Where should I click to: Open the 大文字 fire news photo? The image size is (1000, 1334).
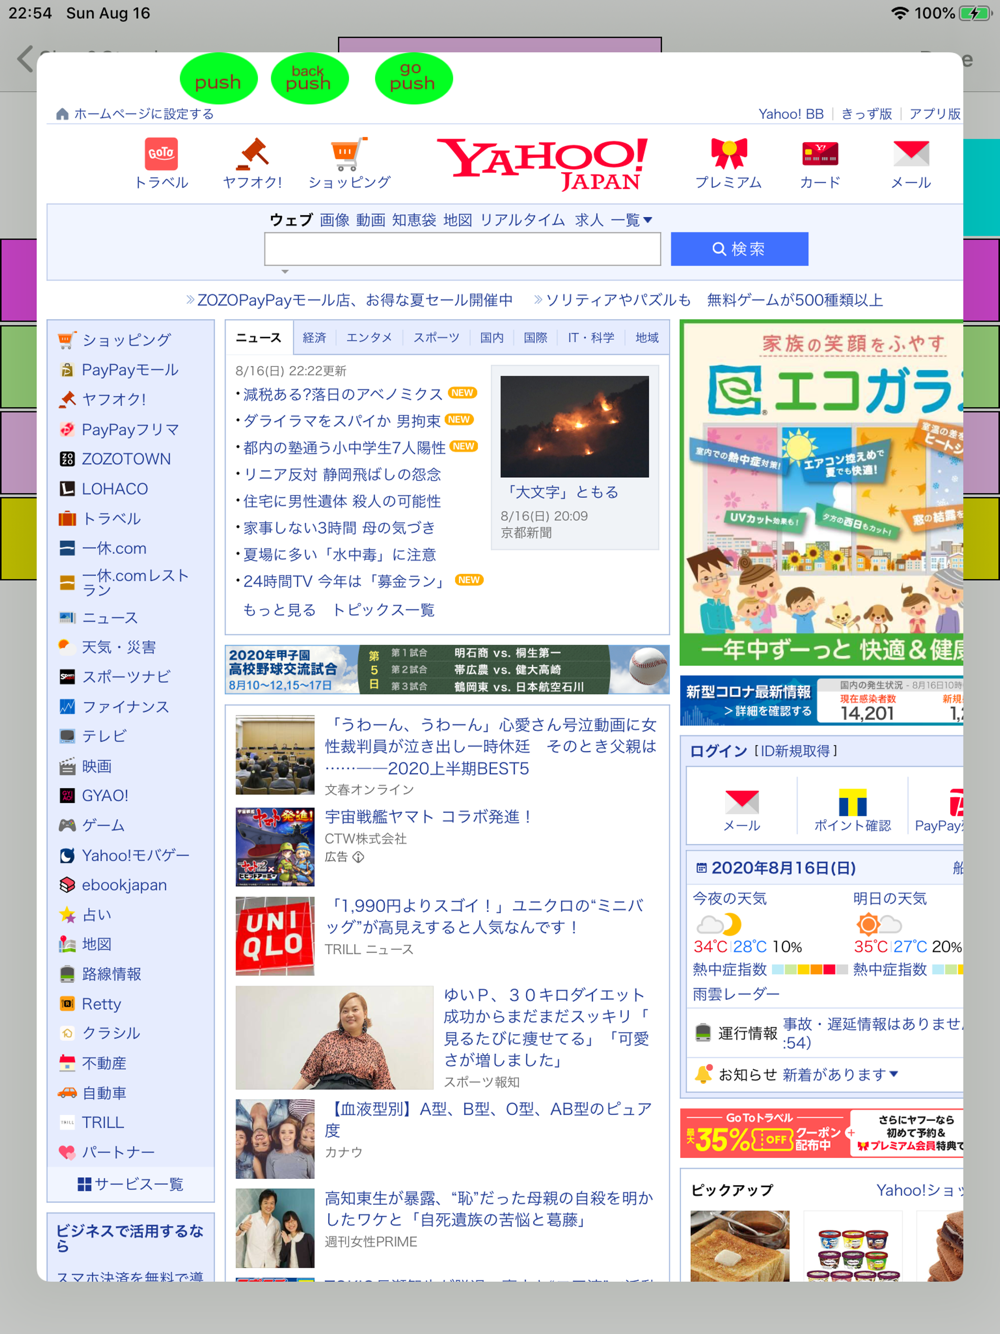tap(574, 426)
